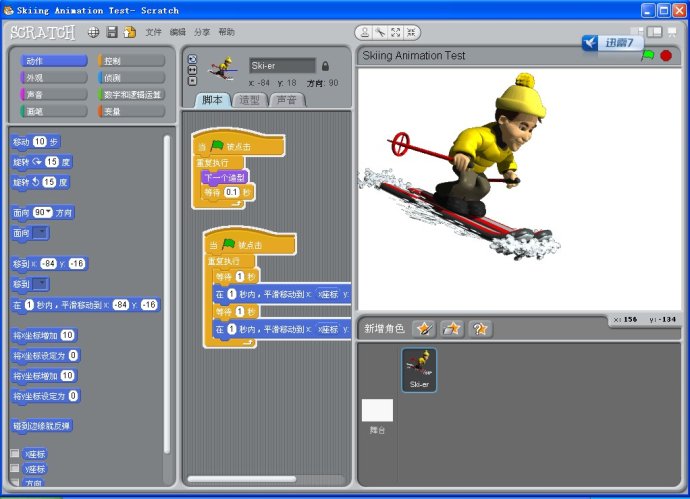This screenshot has width=690, height=499.
Task: Select the duplicate stamp tool
Action: point(365,32)
